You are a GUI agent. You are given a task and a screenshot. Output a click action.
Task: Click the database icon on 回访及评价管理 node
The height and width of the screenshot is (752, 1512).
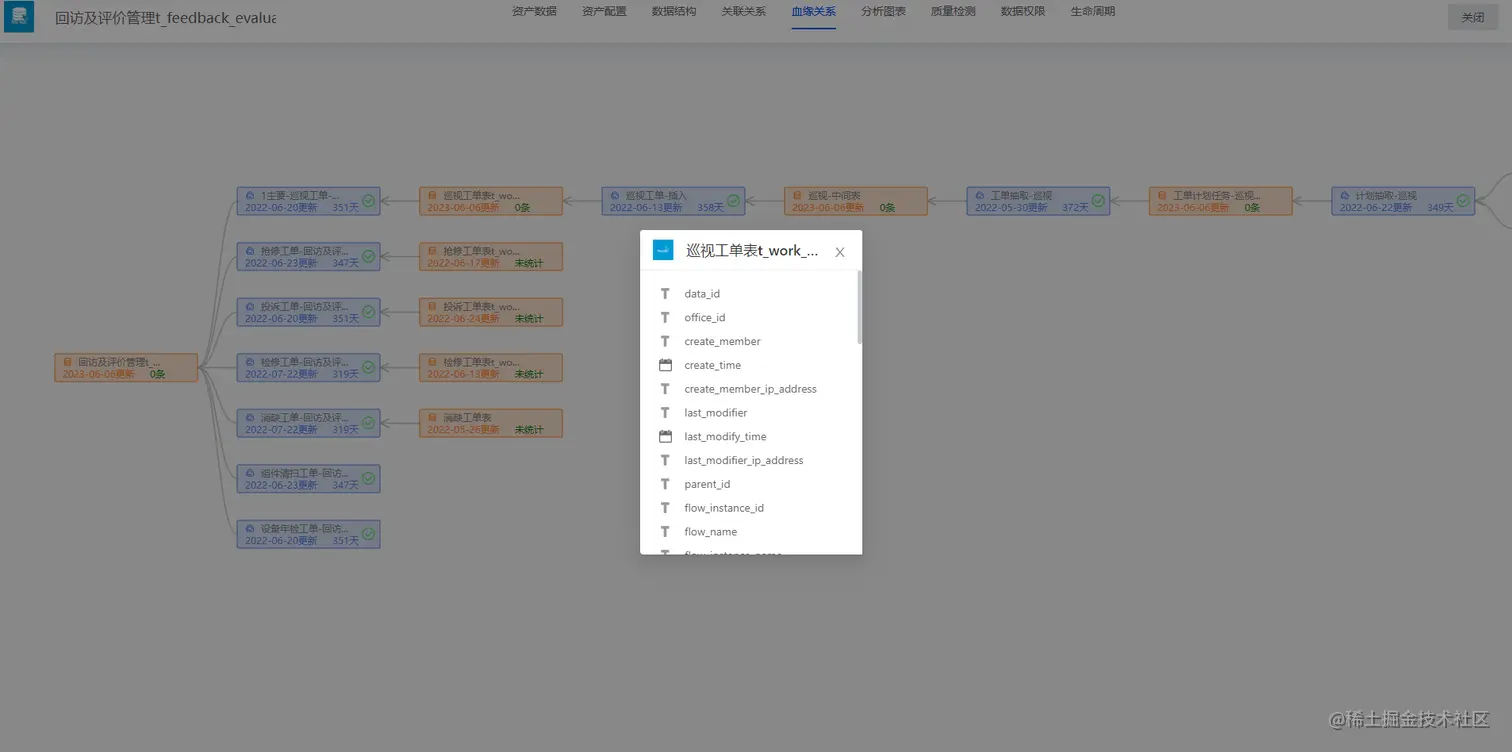pos(65,361)
